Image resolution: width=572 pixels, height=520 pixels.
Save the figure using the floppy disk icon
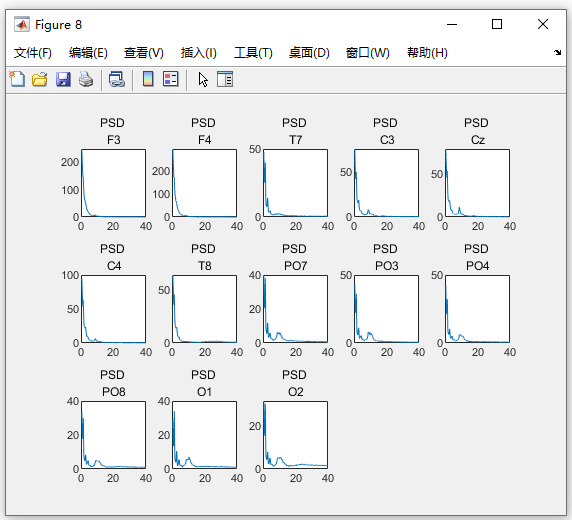(63, 79)
